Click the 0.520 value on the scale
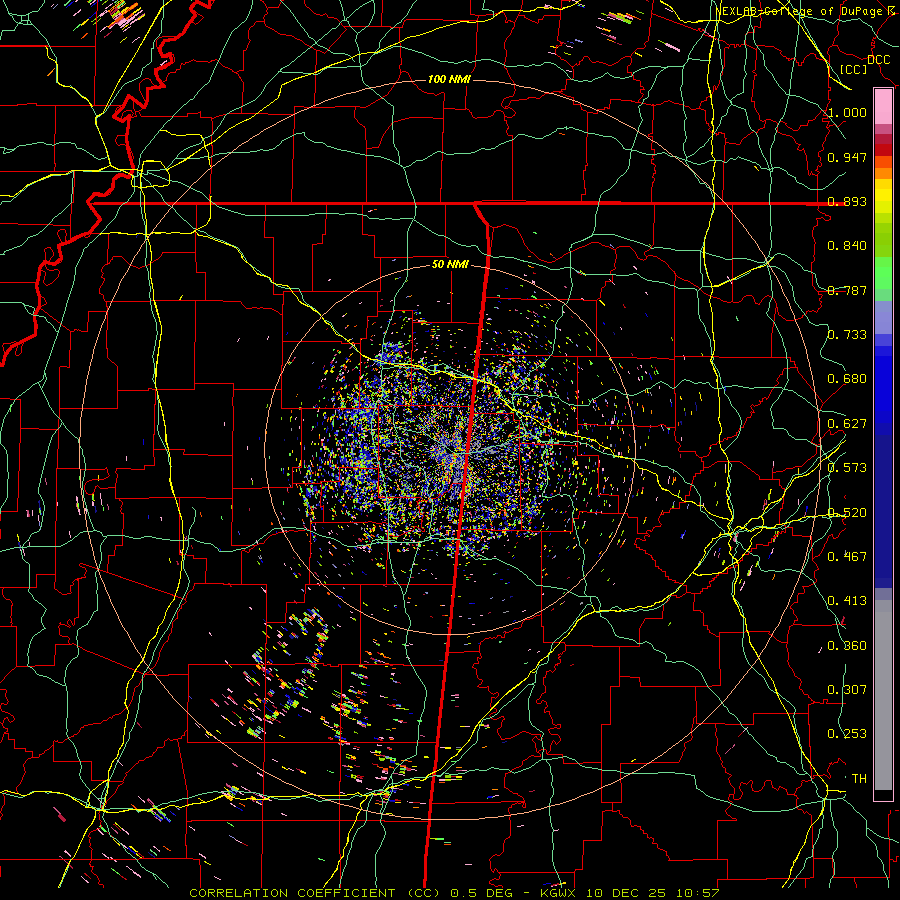This screenshot has width=900, height=900. click(x=847, y=513)
